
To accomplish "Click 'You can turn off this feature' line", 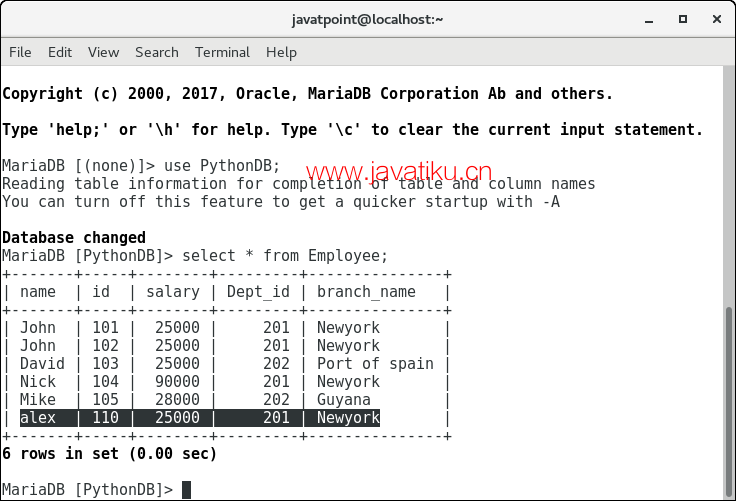I will click(281, 202).
